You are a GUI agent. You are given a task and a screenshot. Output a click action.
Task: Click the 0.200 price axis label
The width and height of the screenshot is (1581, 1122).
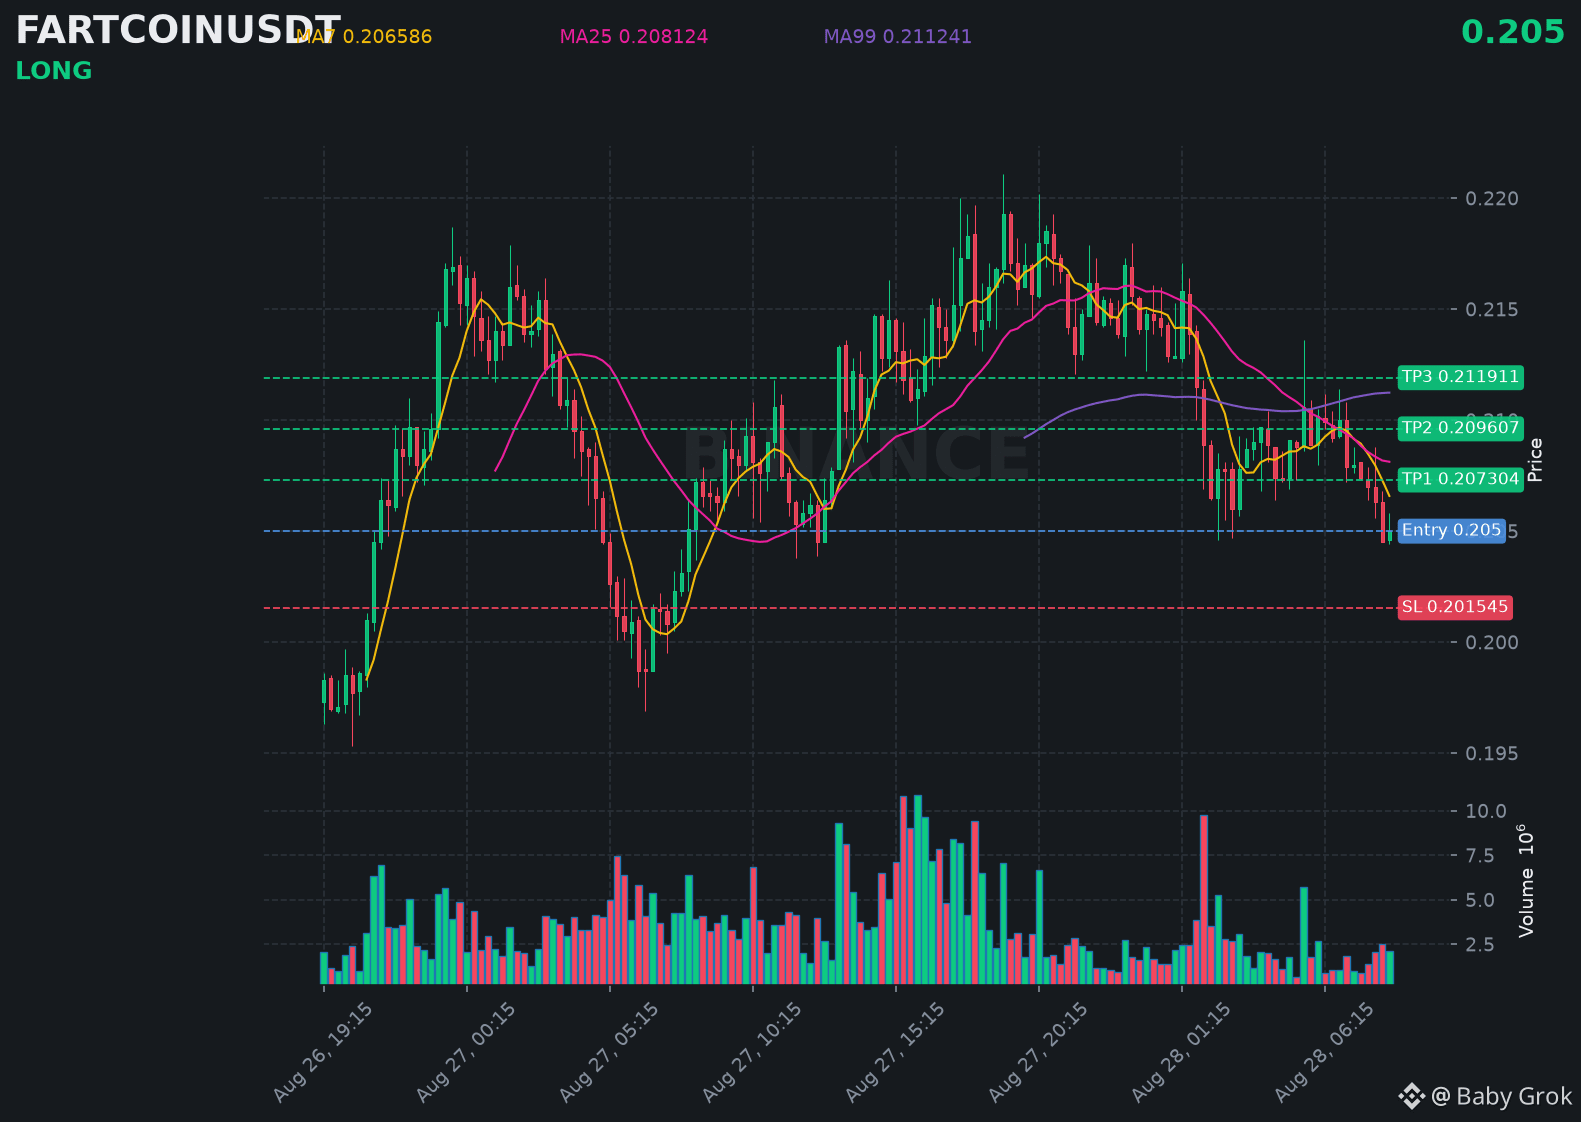[x=1492, y=643]
